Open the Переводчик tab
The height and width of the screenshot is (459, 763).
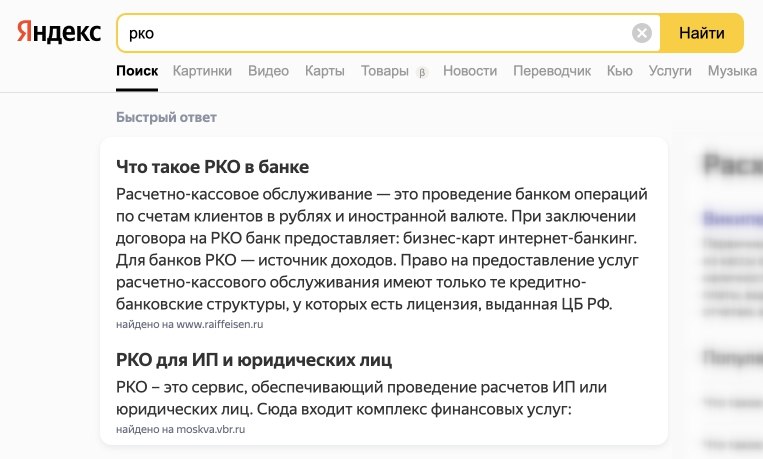[552, 71]
